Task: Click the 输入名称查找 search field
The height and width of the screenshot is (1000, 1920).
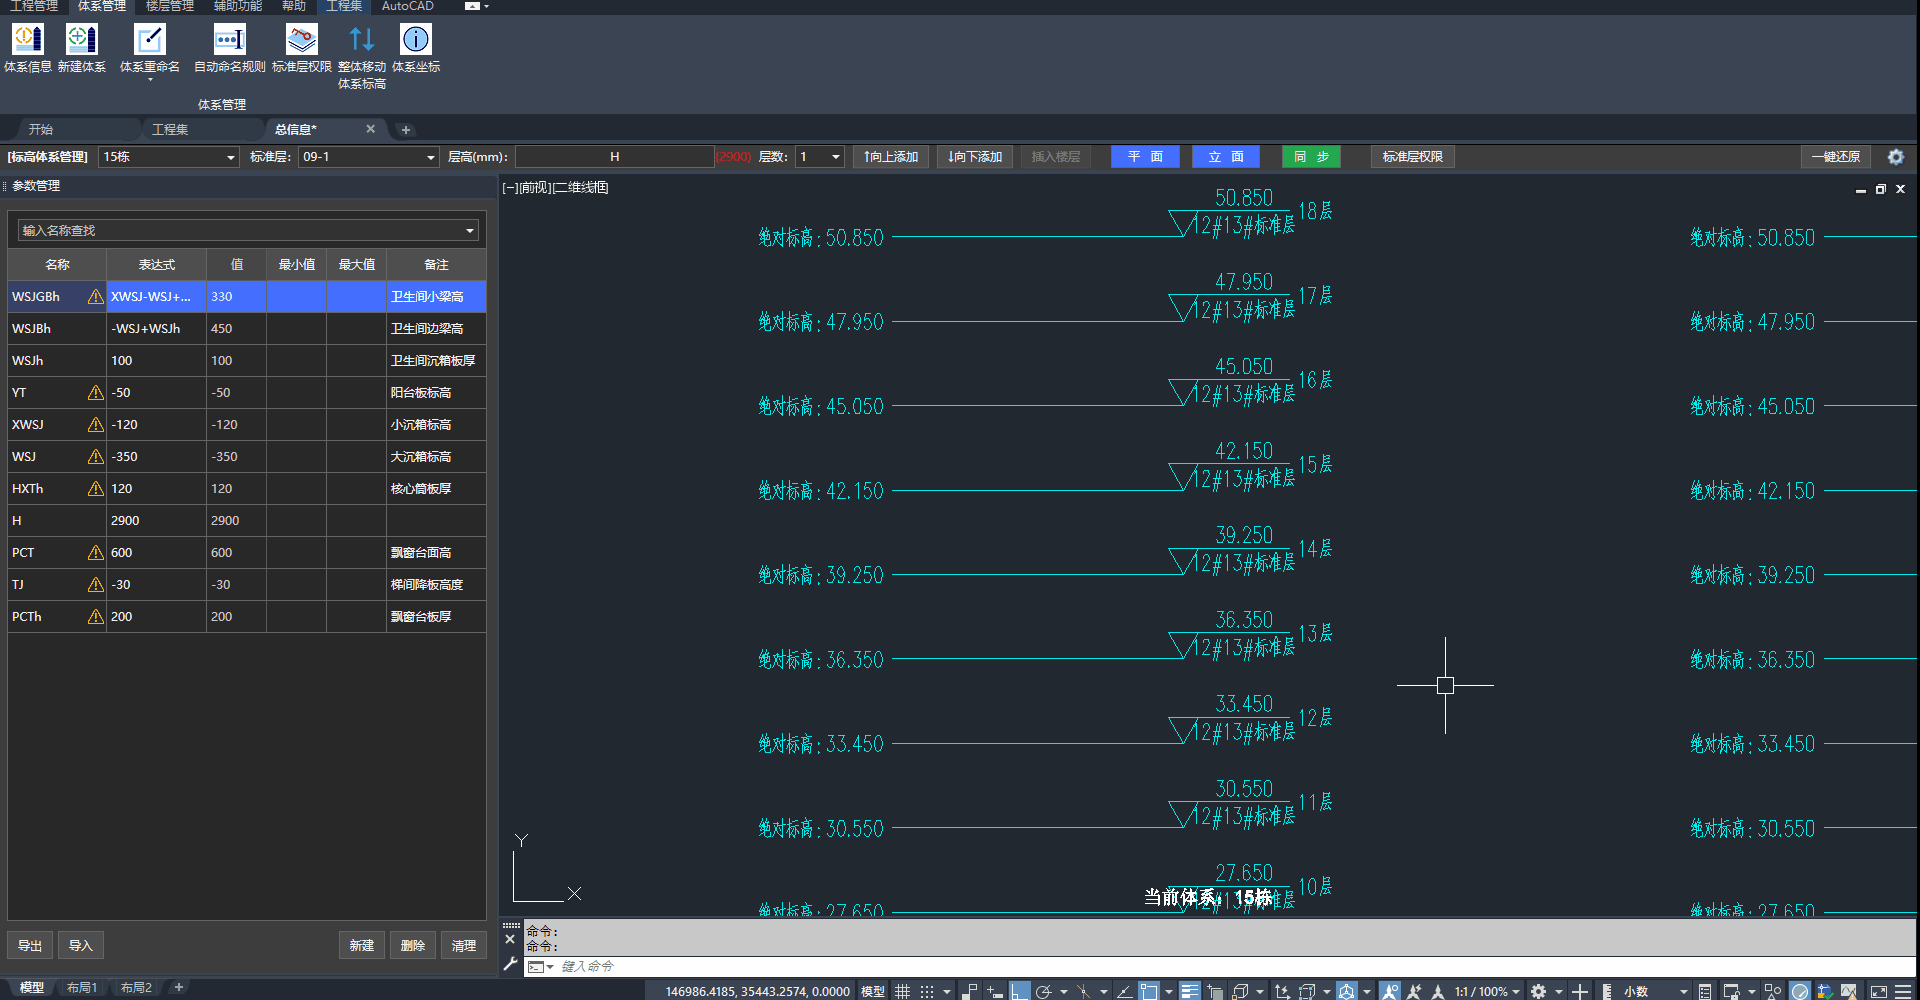Action: tap(240, 231)
